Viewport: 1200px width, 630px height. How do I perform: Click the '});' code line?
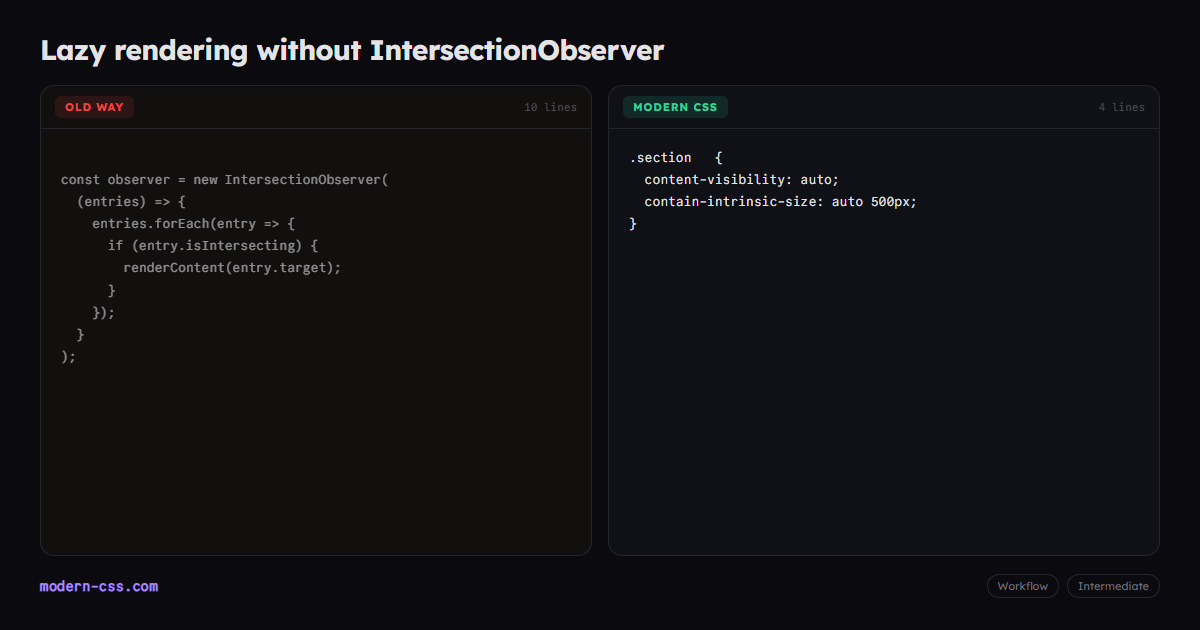pos(104,312)
